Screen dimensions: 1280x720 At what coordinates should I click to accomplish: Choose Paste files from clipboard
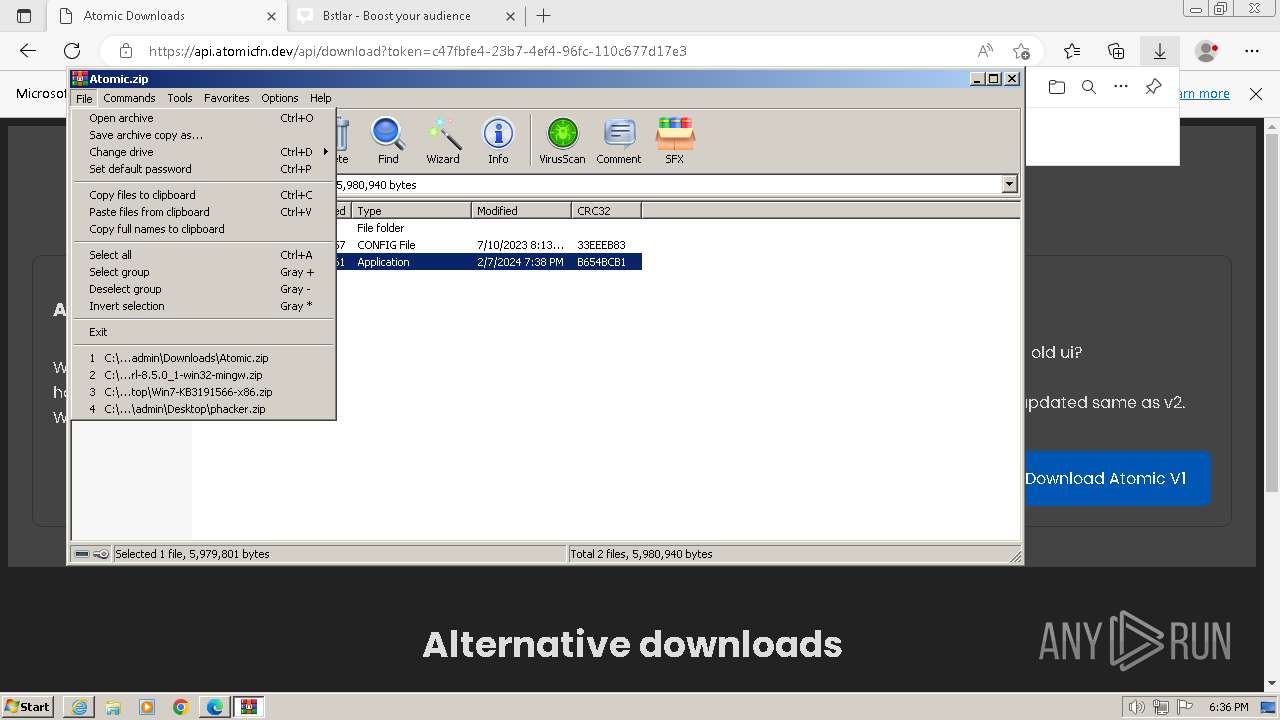(204, 212)
